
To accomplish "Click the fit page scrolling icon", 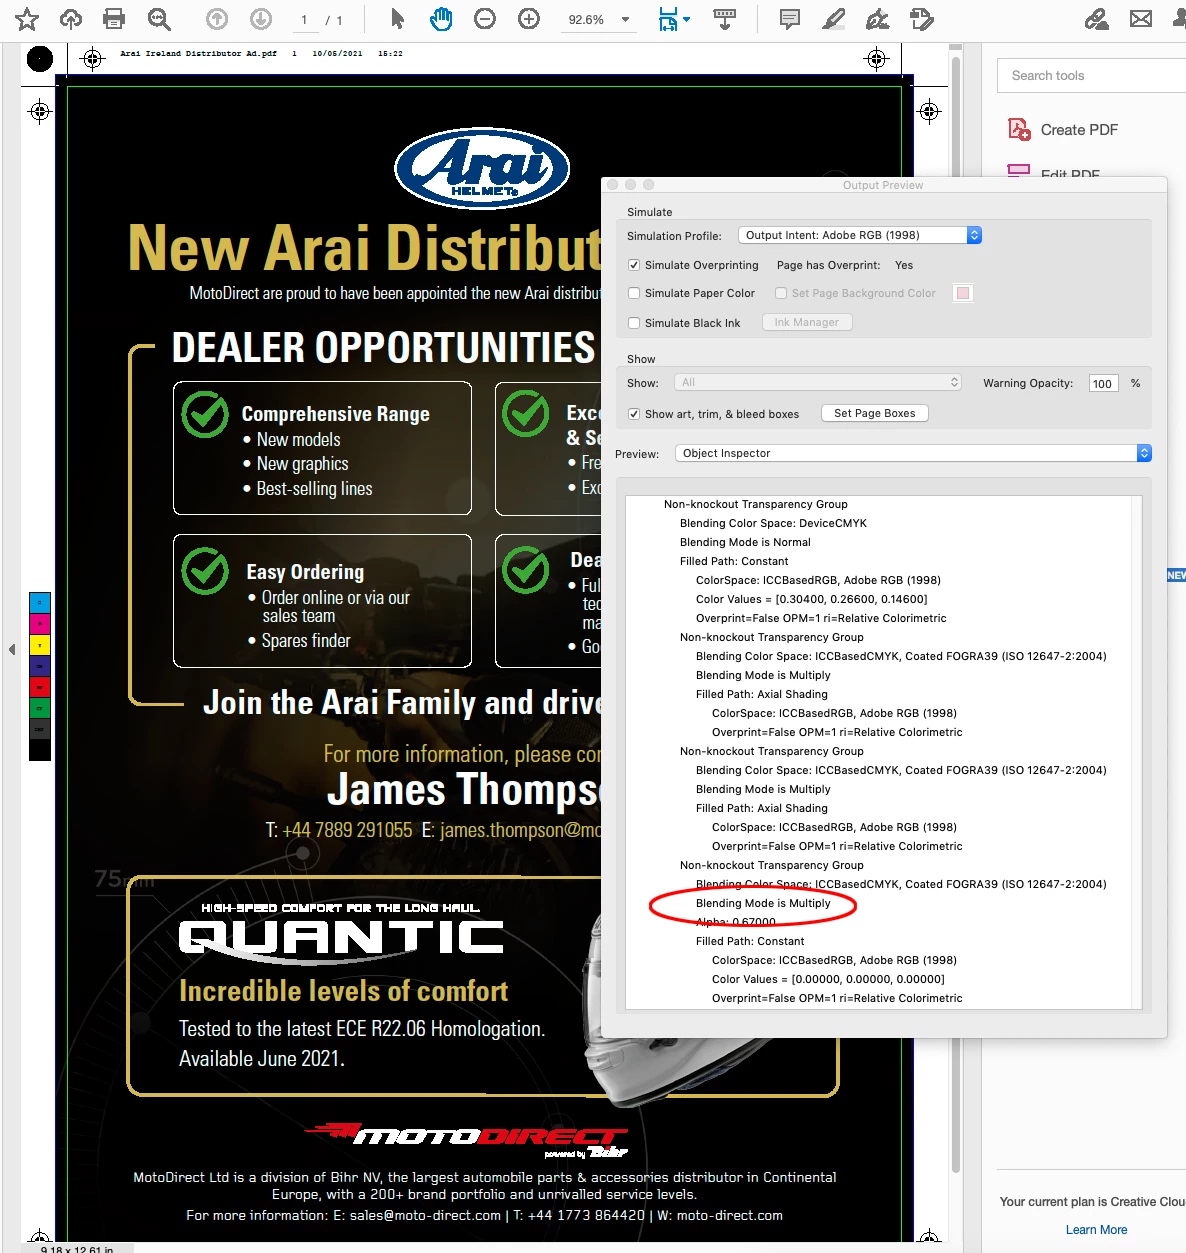I will tap(668, 19).
